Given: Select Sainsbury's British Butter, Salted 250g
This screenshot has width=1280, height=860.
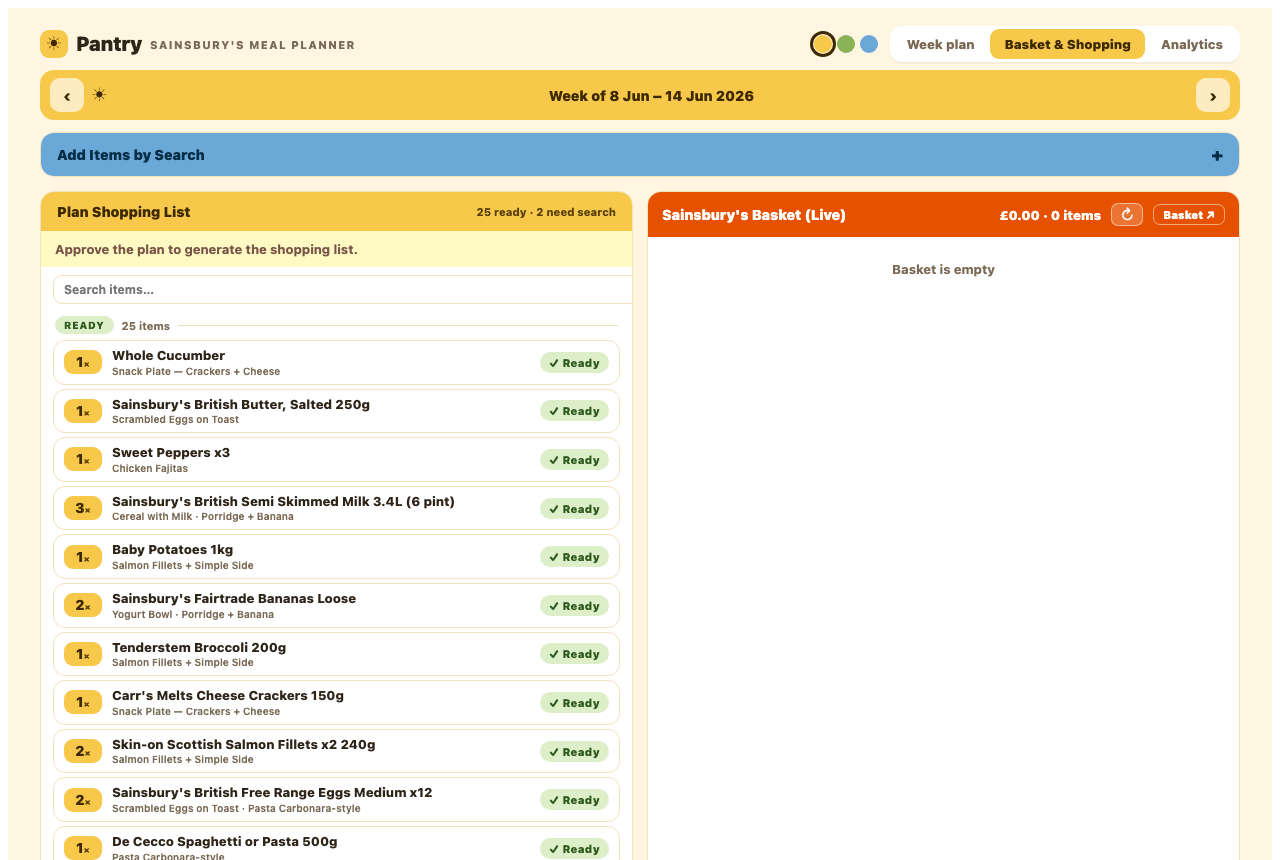Looking at the screenshot, I should (x=241, y=405).
